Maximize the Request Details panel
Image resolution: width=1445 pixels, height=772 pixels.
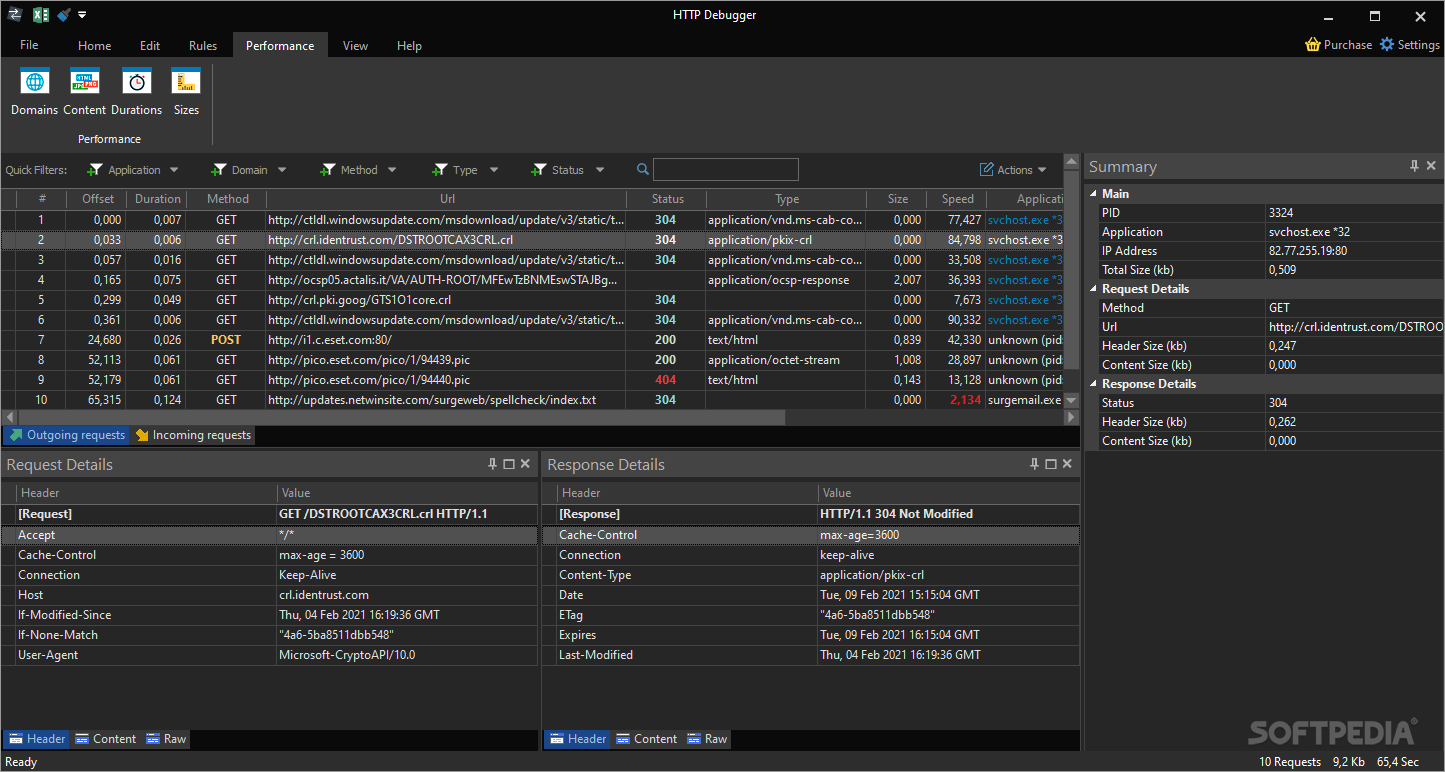[509, 464]
